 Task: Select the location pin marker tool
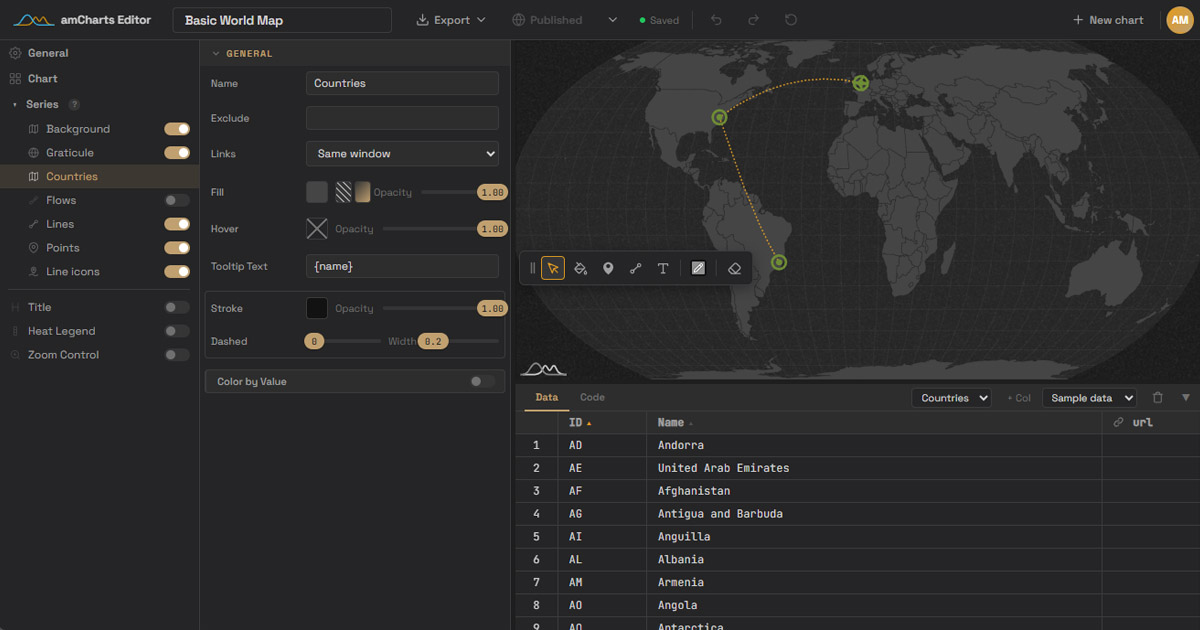coord(608,268)
